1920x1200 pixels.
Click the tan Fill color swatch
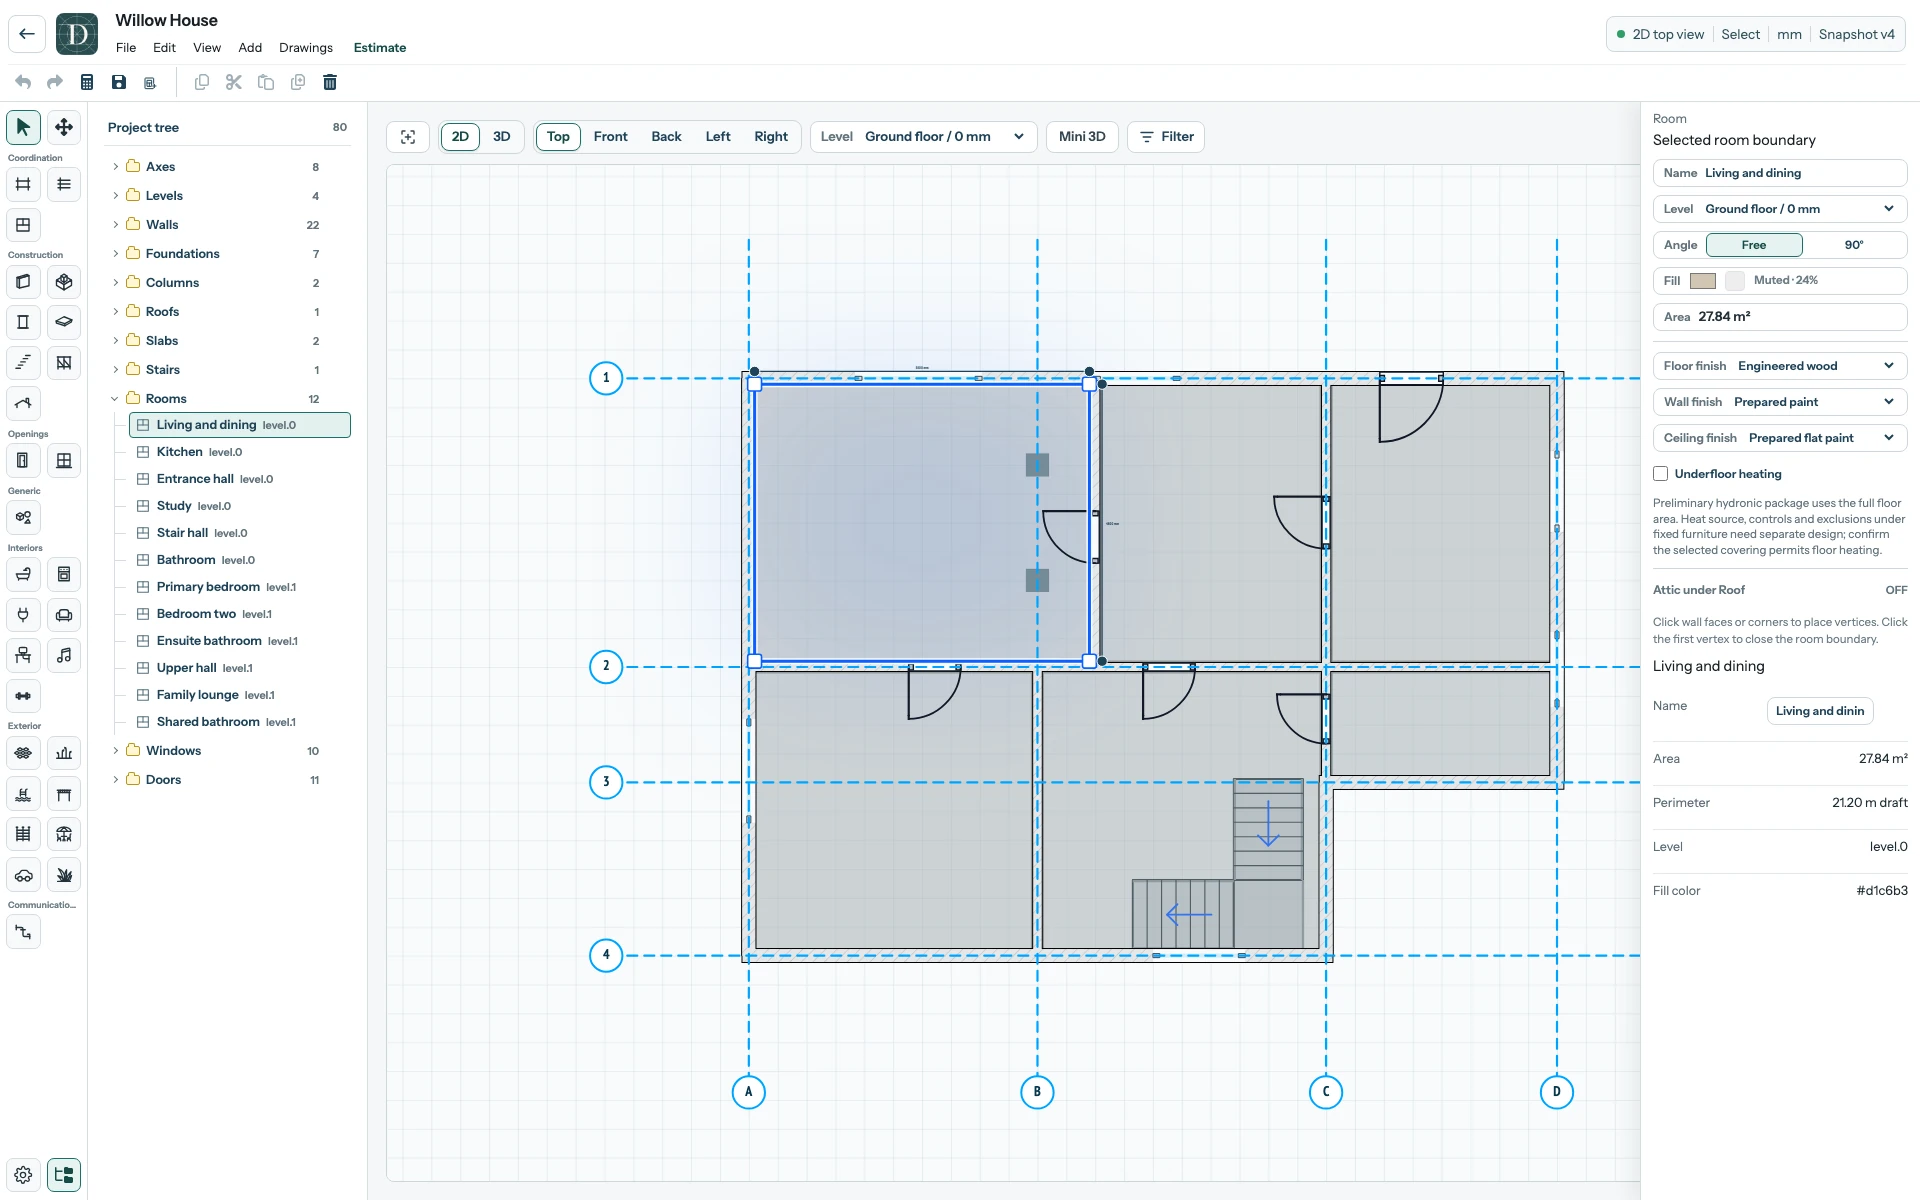tap(1702, 281)
